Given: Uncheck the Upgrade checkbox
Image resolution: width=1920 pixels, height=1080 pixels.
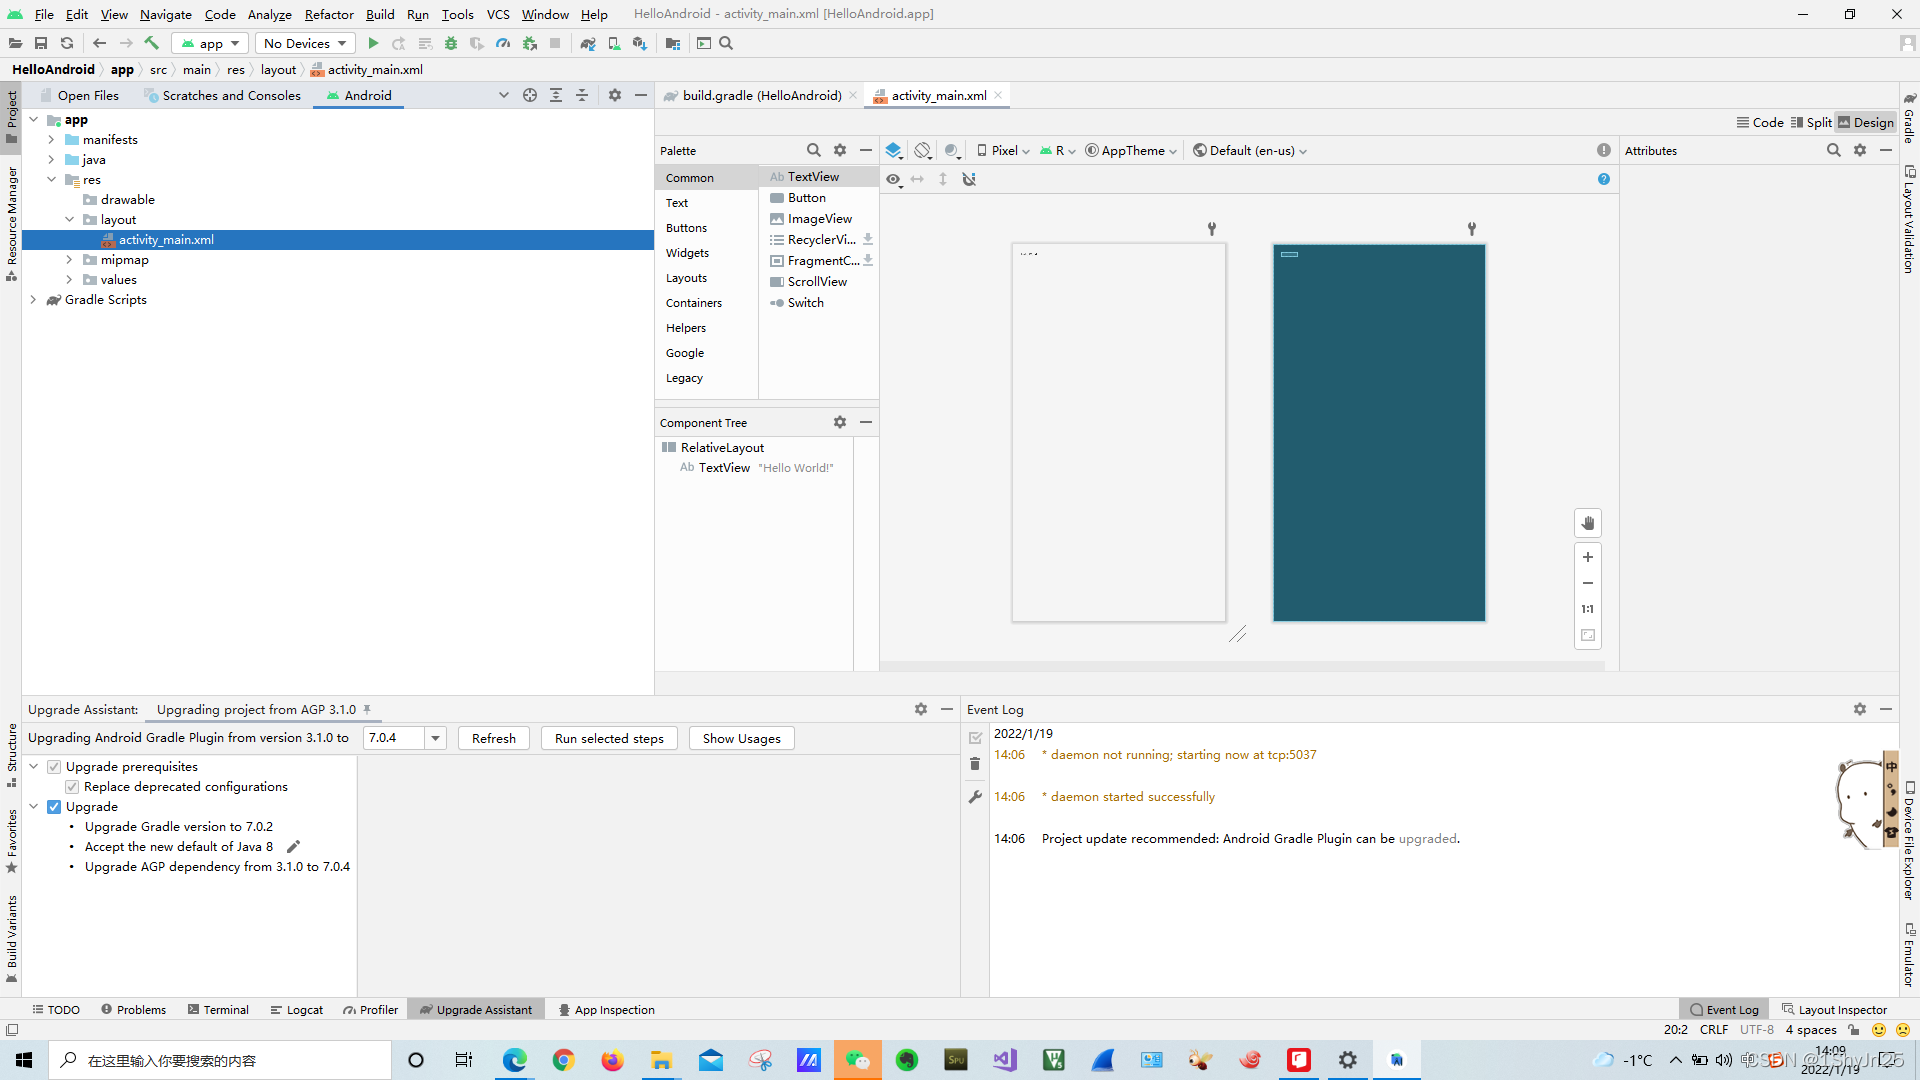Looking at the screenshot, I should [54, 807].
